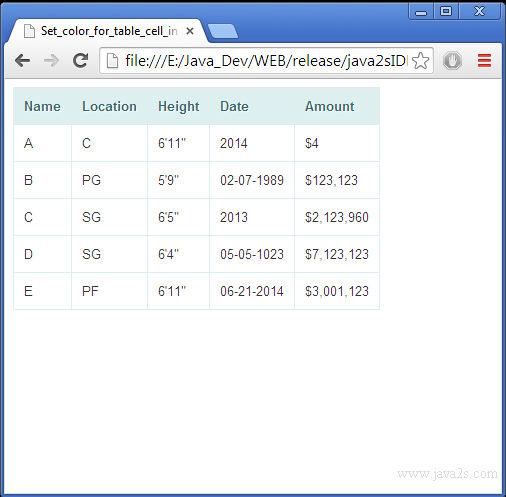Click the Date column header
The height and width of the screenshot is (497, 506).
[252, 106]
